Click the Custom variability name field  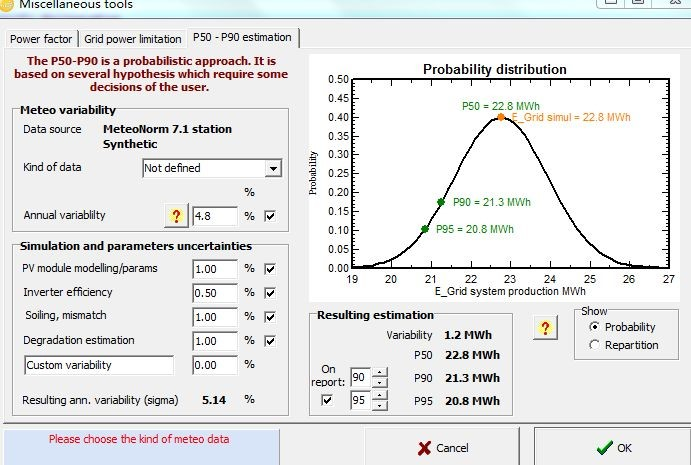click(99, 365)
